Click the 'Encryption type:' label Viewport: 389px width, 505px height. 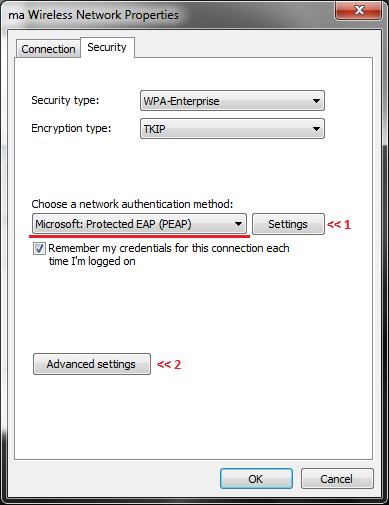pyautogui.click(x=71, y=128)
